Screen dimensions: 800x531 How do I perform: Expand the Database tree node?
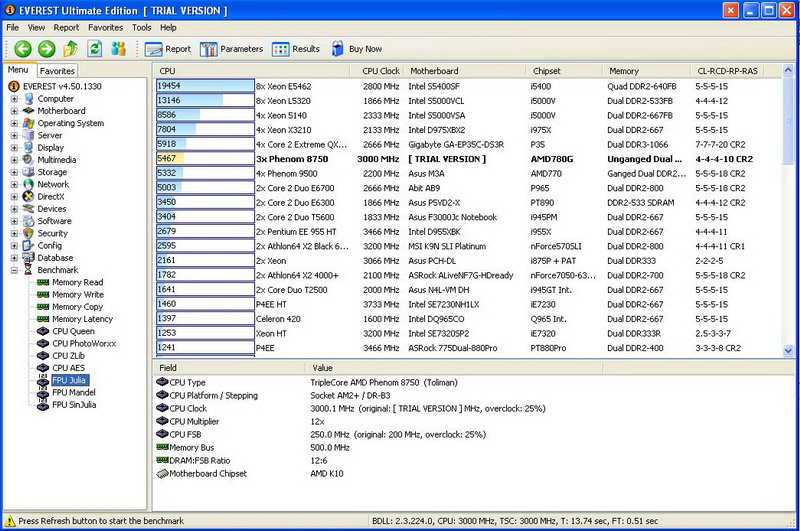(14, 258)
